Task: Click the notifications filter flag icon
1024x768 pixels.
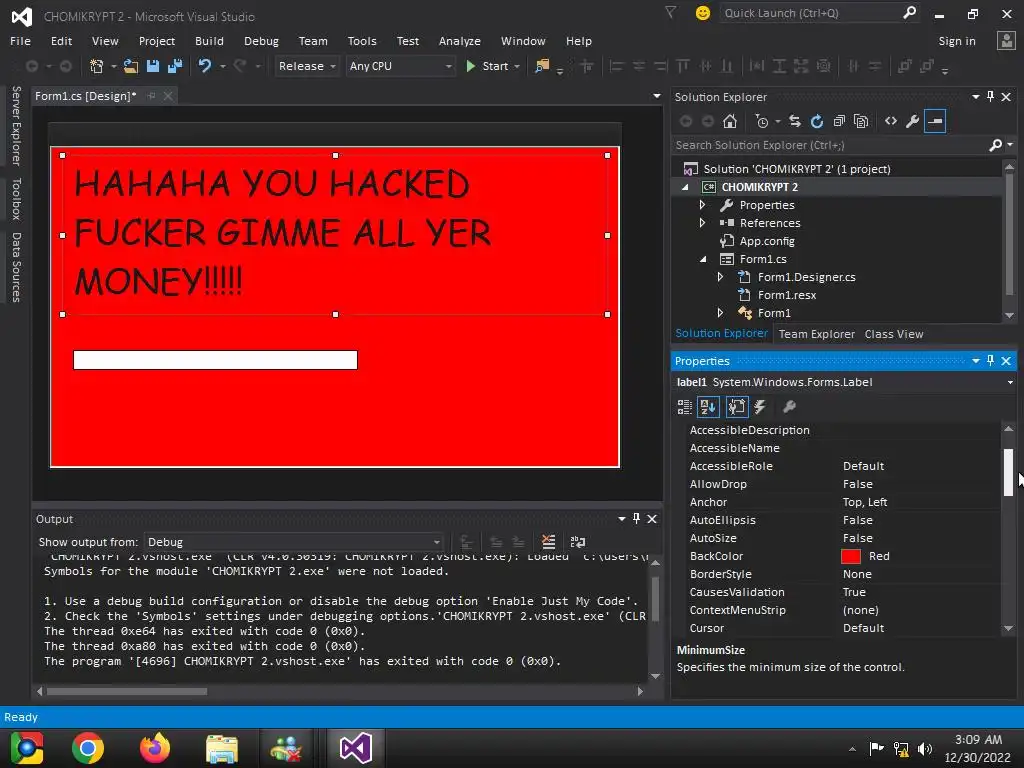Action: (x=671, y=12)
